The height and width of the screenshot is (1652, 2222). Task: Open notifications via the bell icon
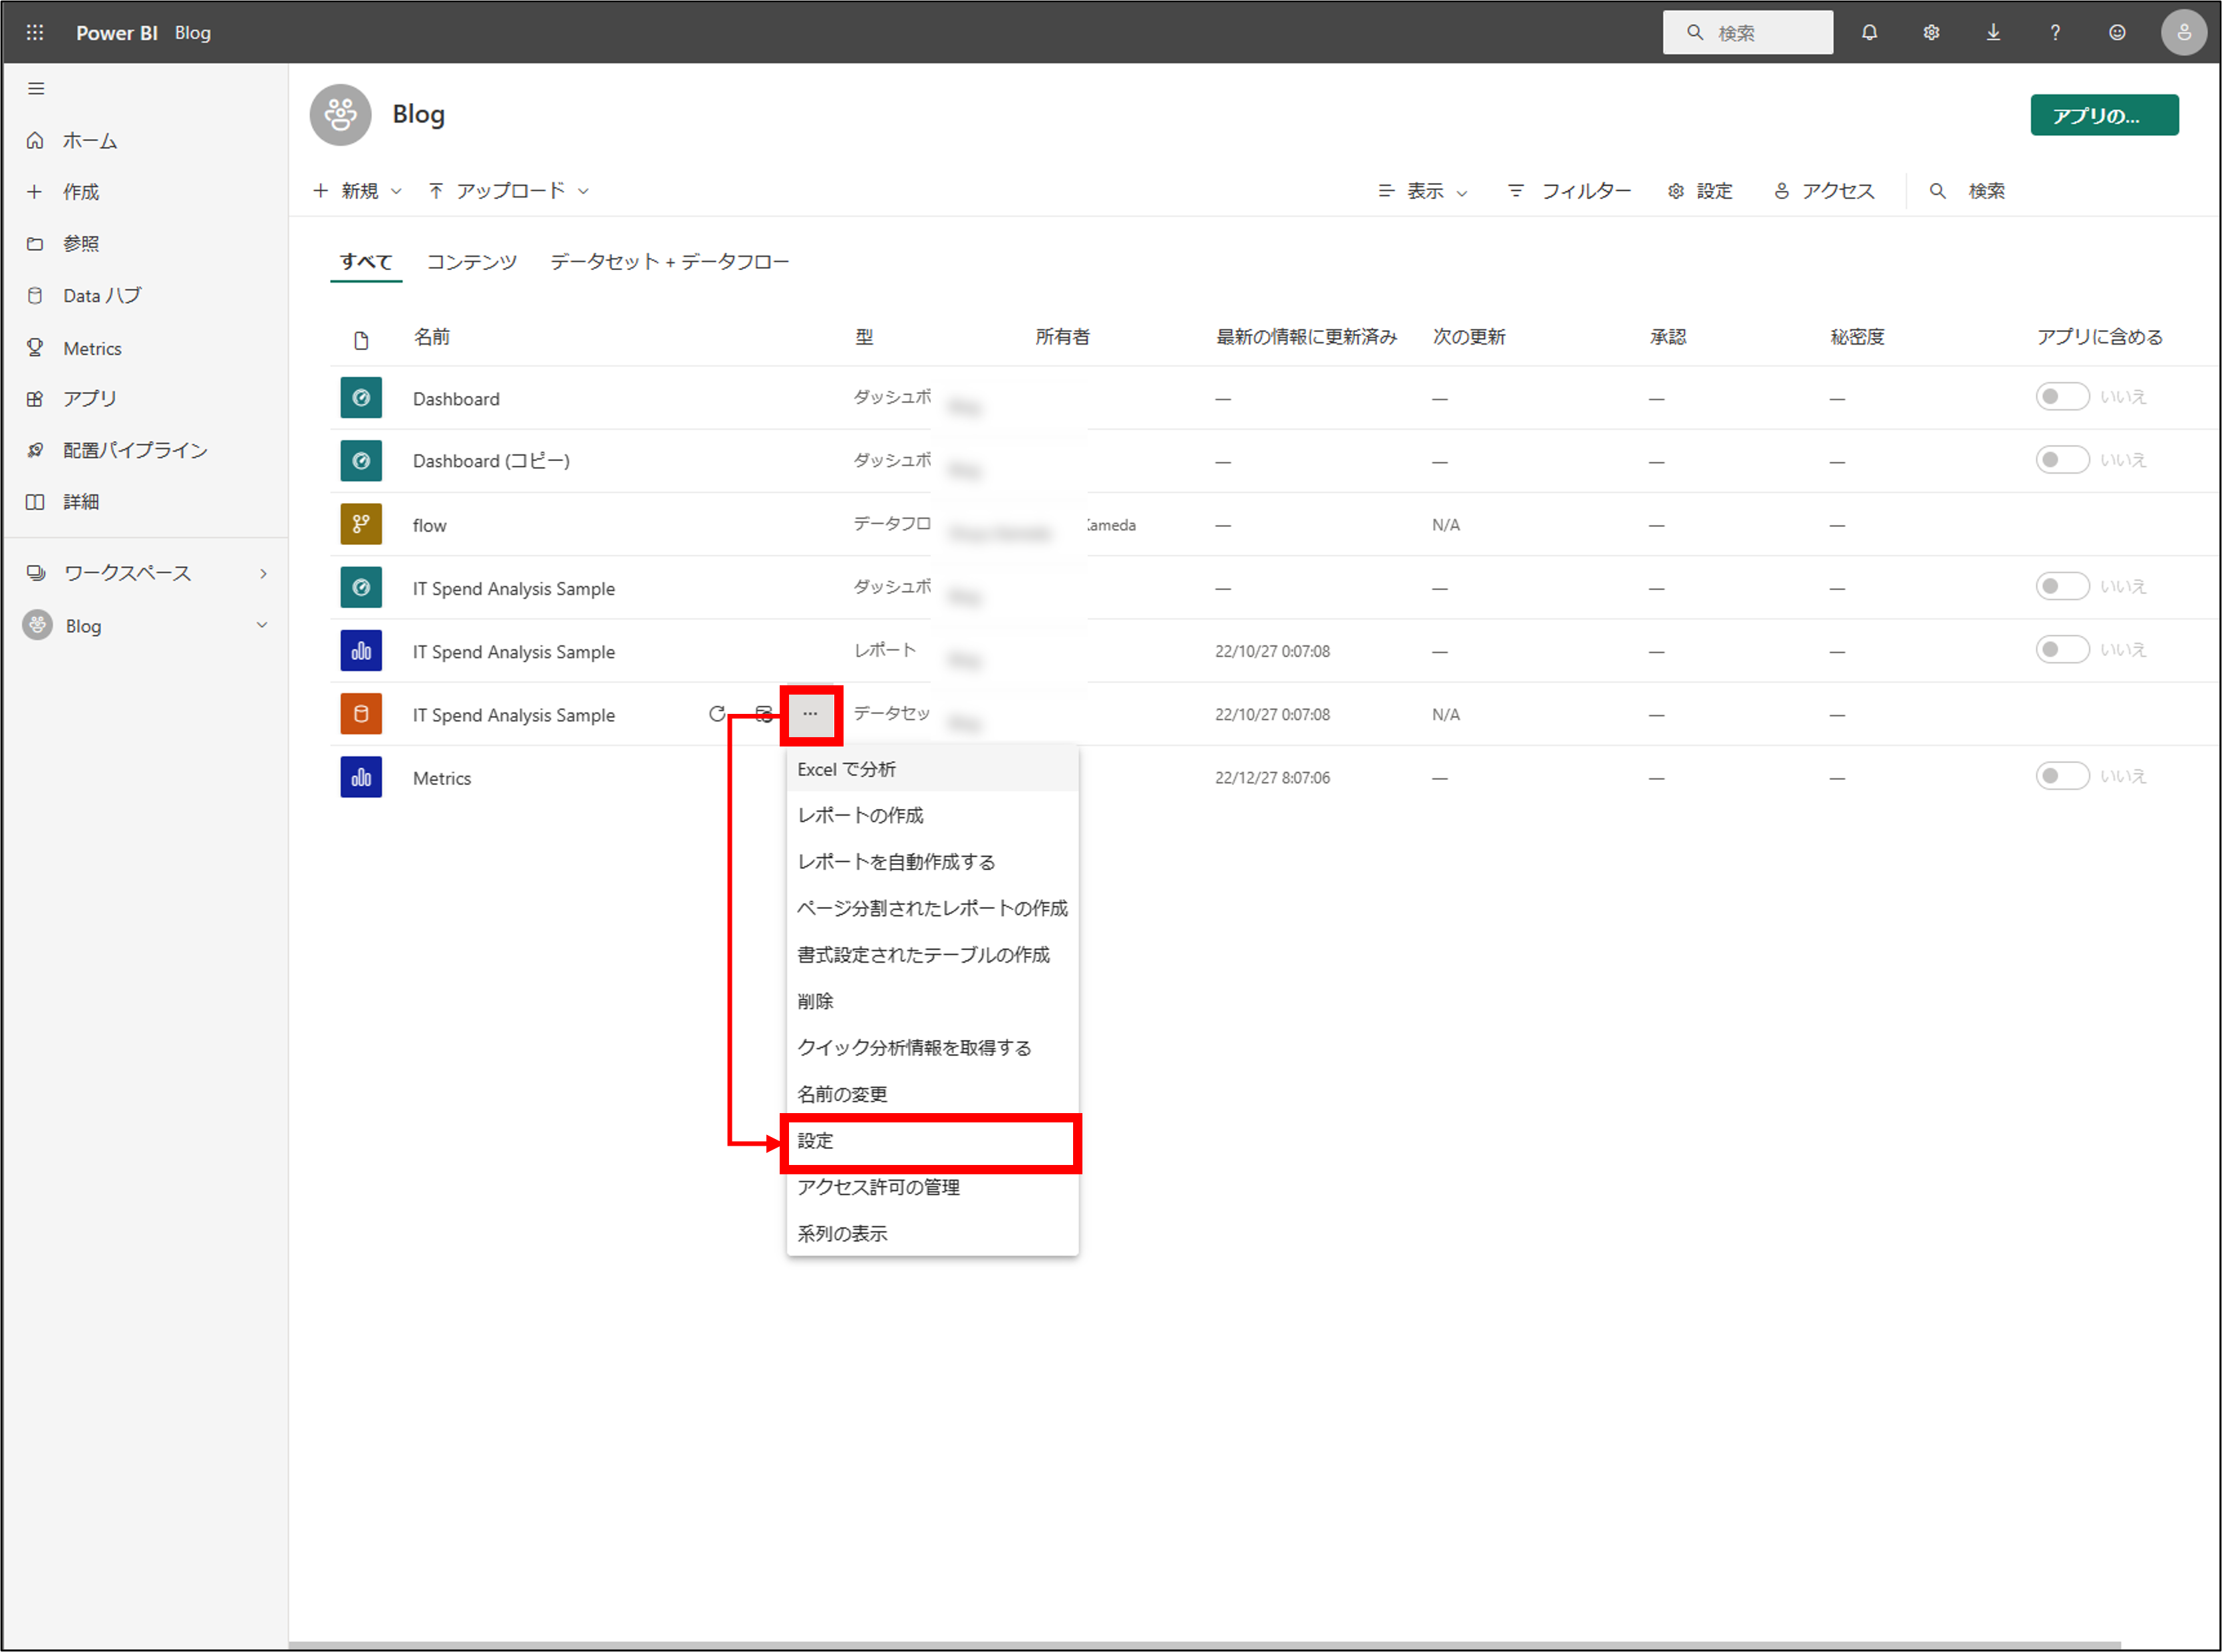coord(1869,32)
